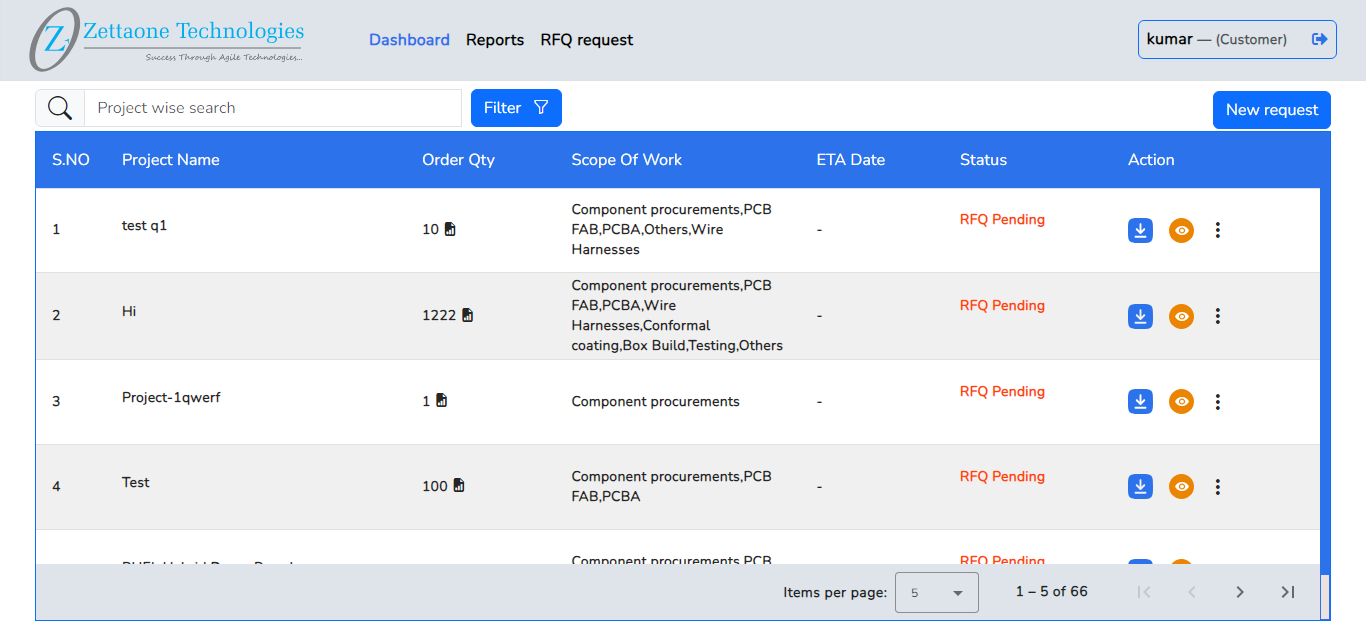View the Test project via eye icon

coord(1181,487)
